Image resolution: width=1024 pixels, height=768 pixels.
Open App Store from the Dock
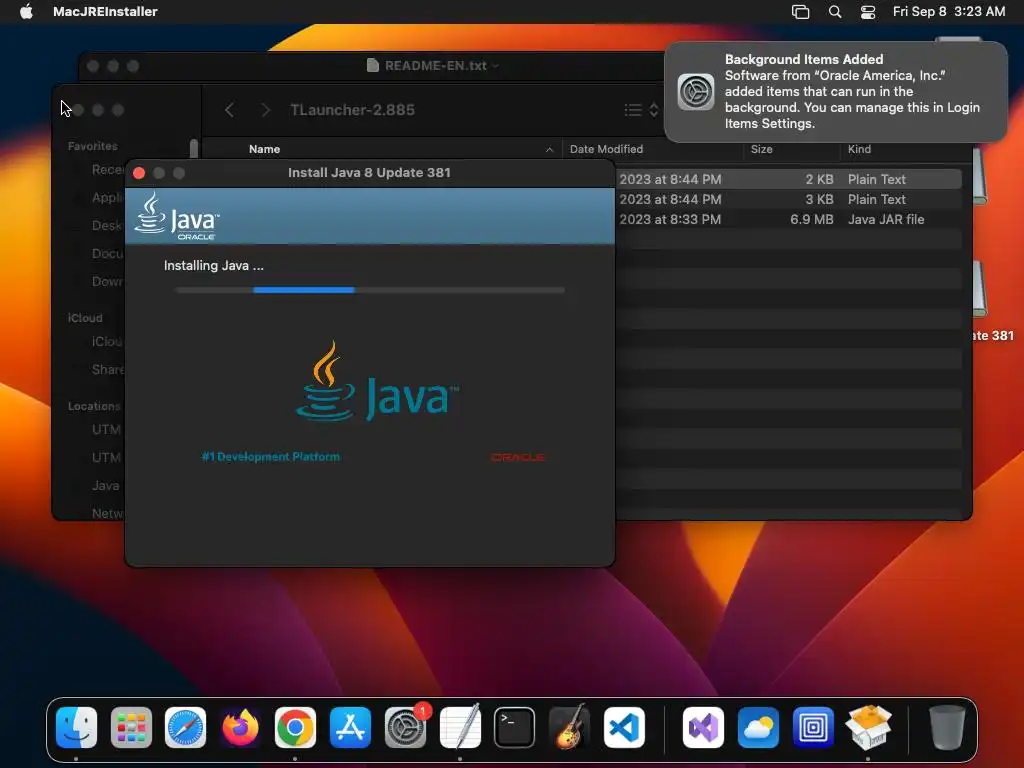coord(350,727)
